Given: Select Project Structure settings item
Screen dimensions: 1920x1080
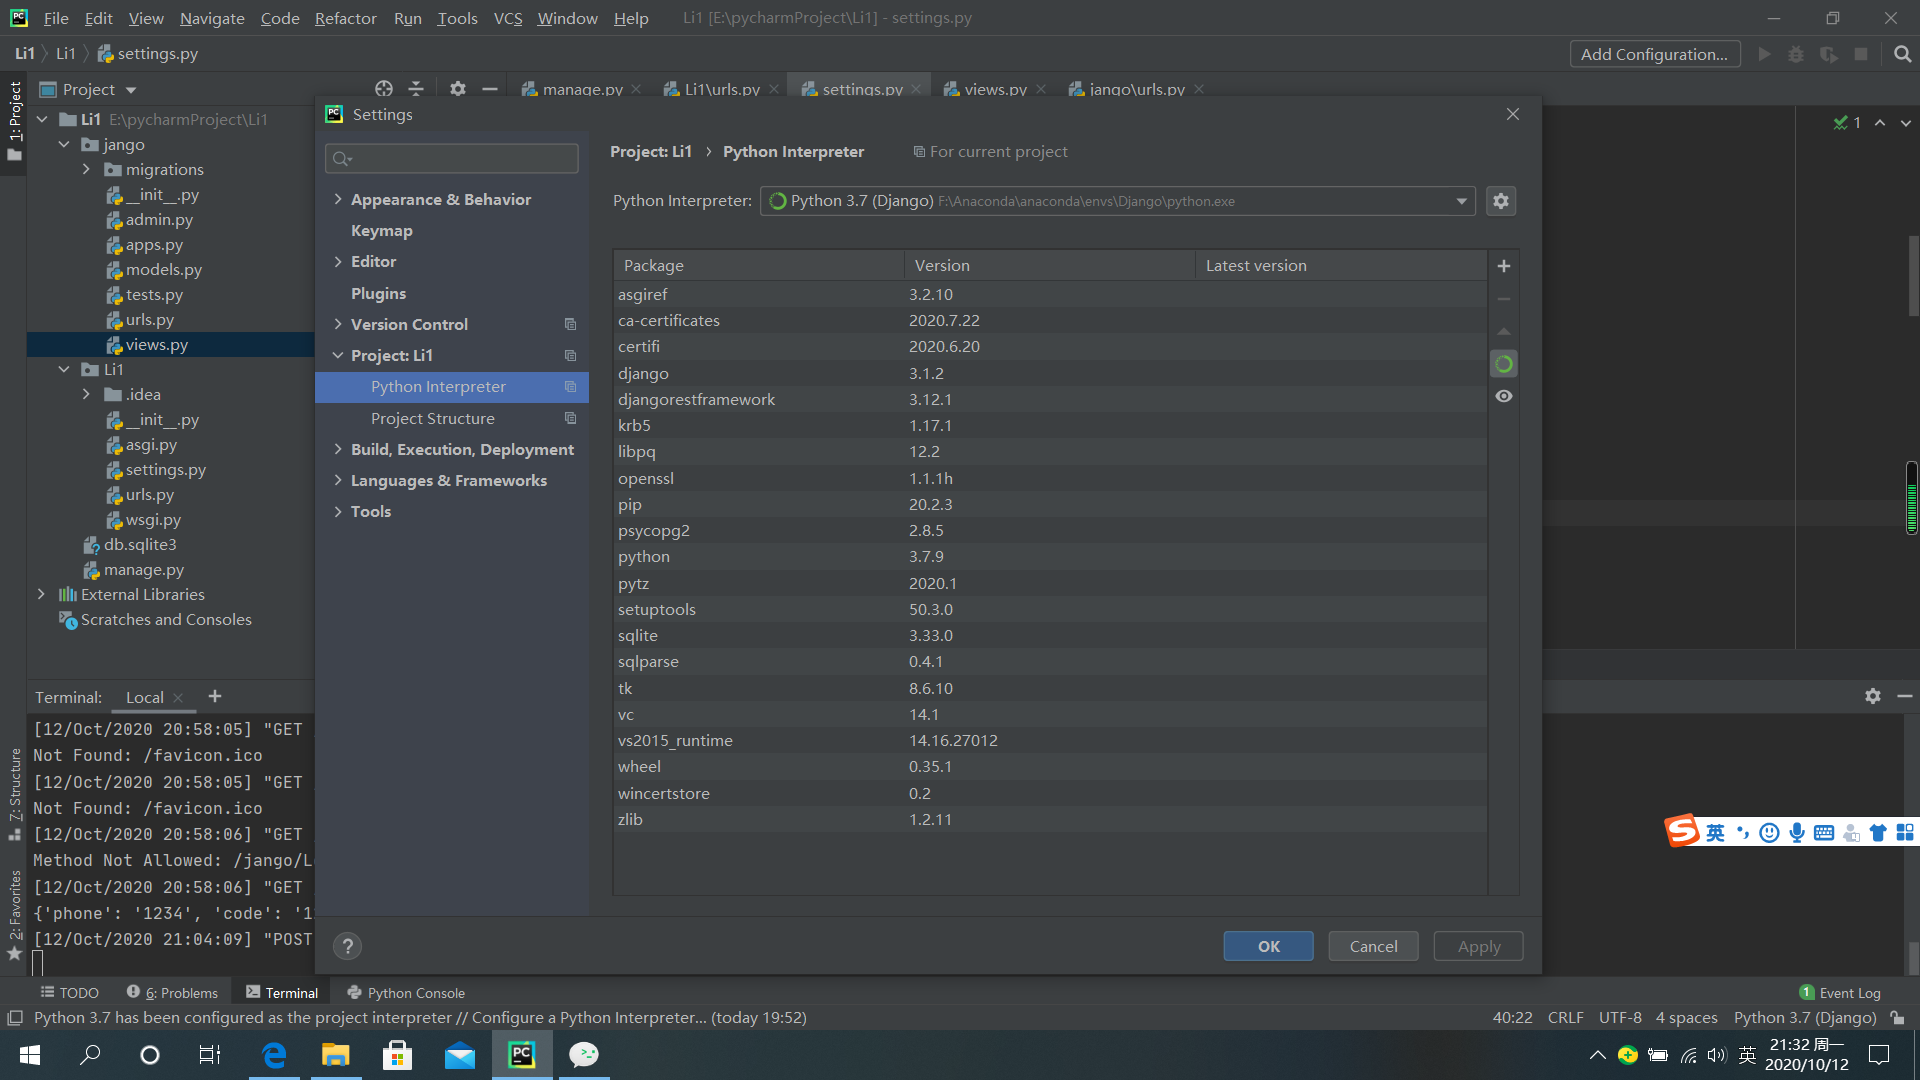Looking at the screenshot, I should point(451,418).
